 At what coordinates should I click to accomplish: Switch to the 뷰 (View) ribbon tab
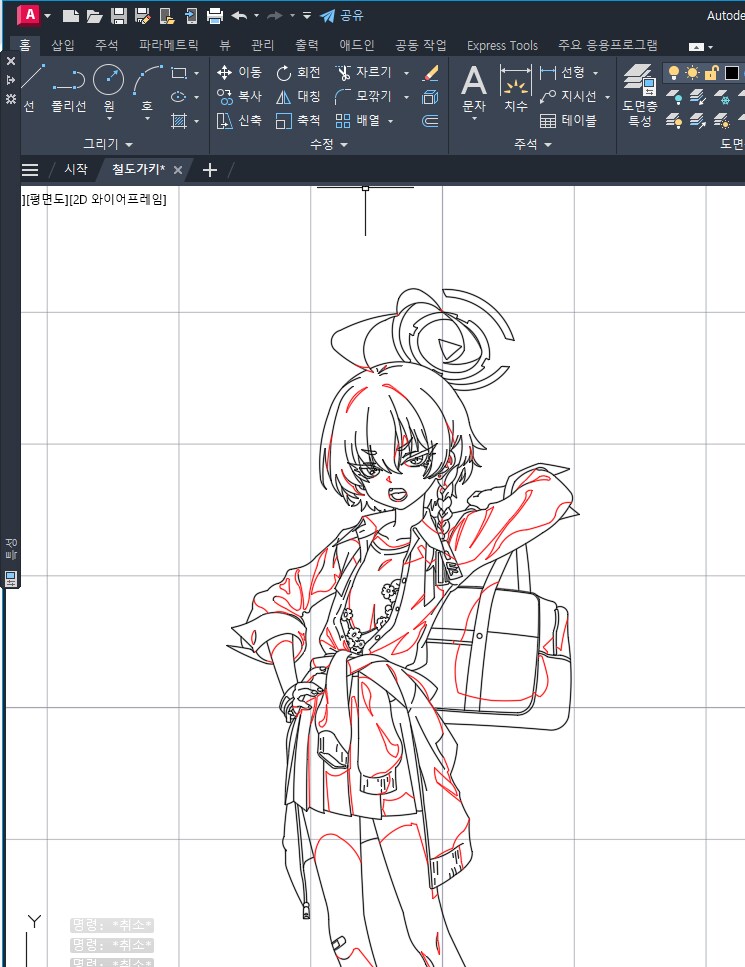pos(225,45)
